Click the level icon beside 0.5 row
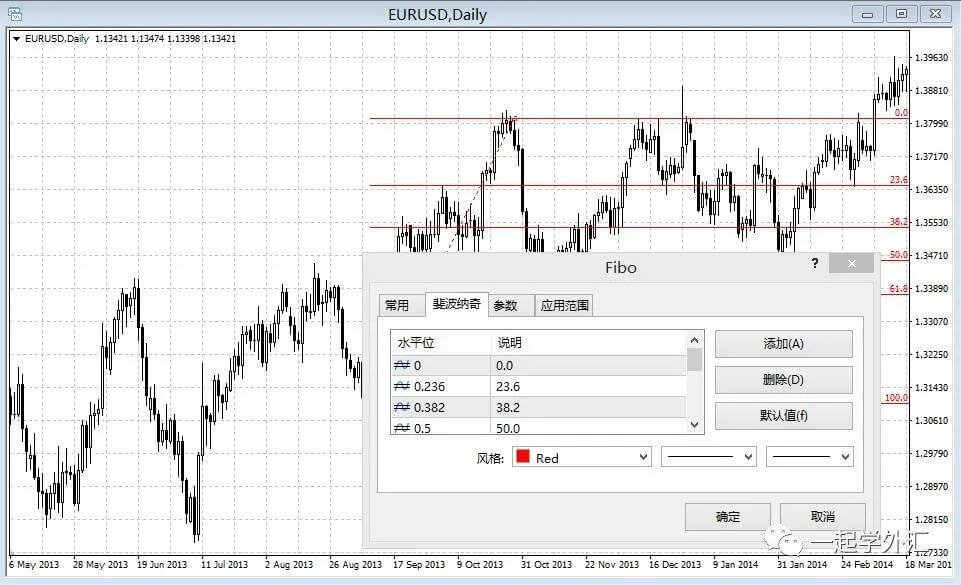 tap(401, 428)
